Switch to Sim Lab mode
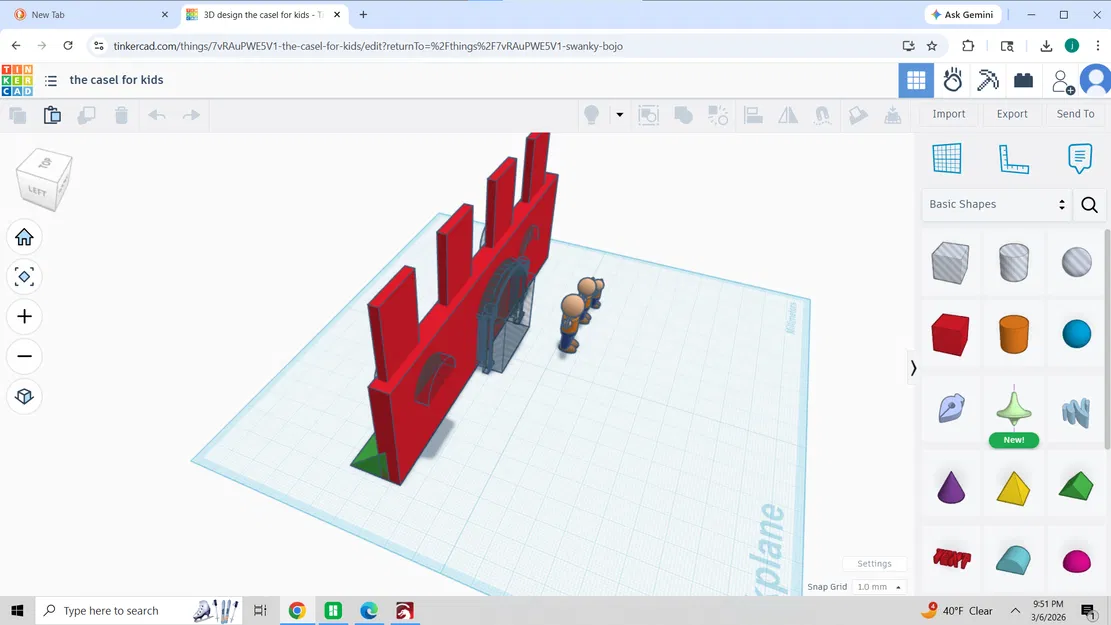The width and height of the screenshot is (1111, 625). click(x=952, y=80)
